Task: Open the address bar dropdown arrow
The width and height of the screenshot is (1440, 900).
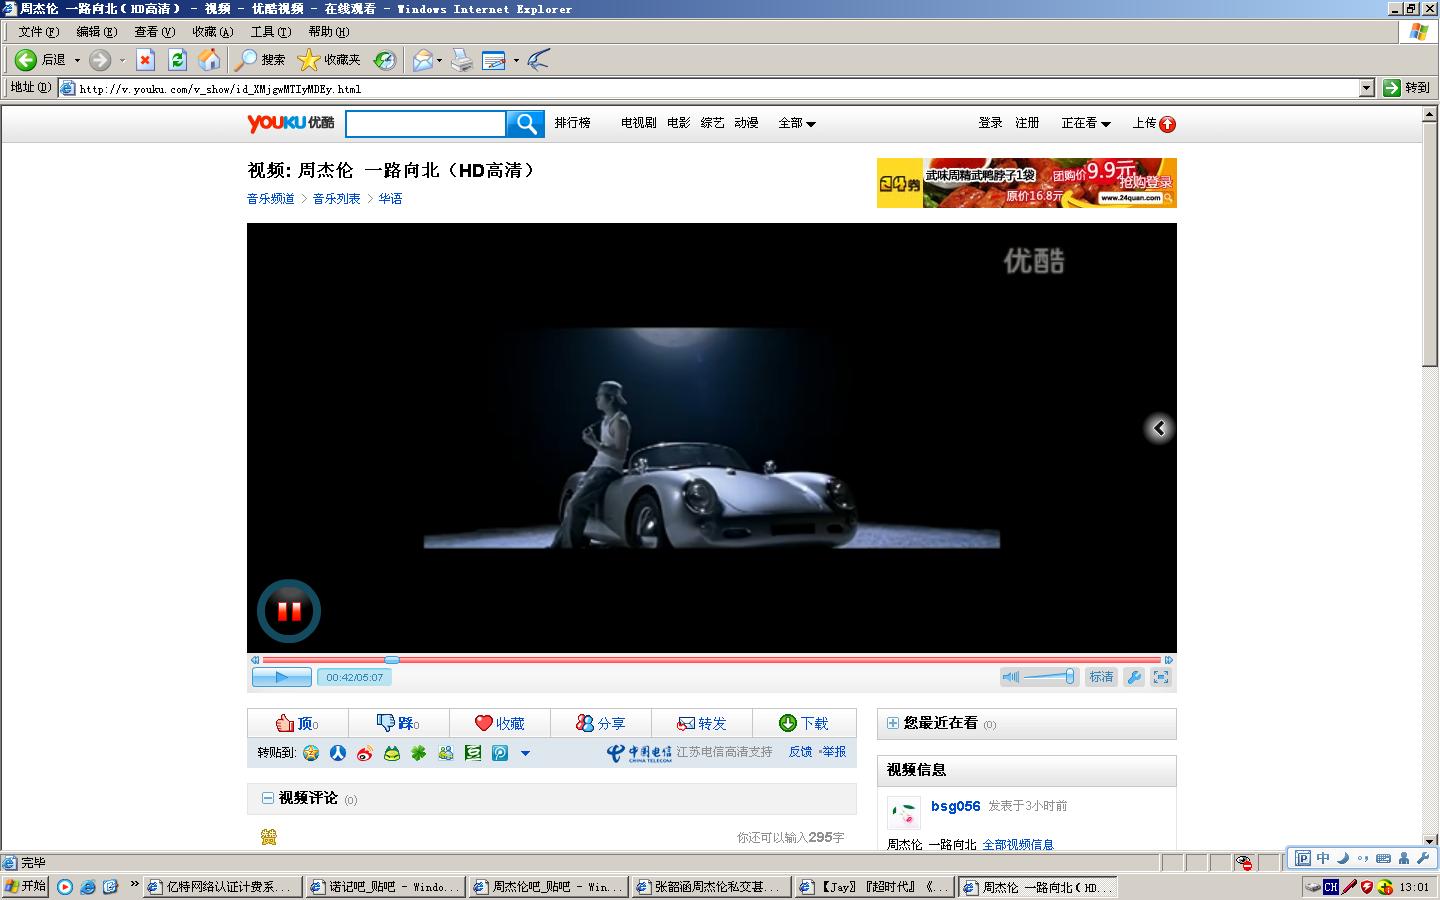Action: point(1367,88)
